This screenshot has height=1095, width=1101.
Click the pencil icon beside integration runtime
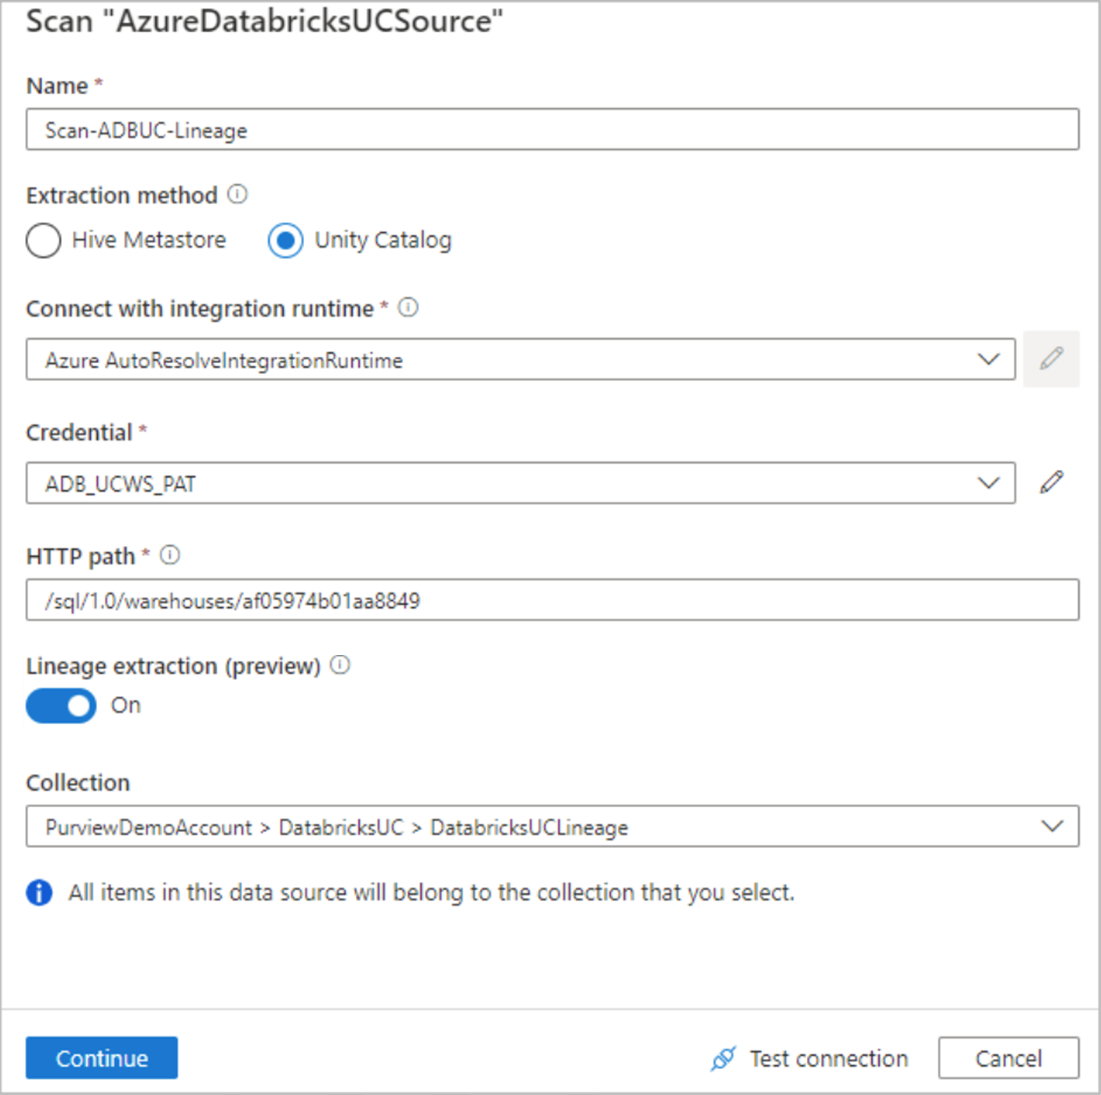point(1051,359)
